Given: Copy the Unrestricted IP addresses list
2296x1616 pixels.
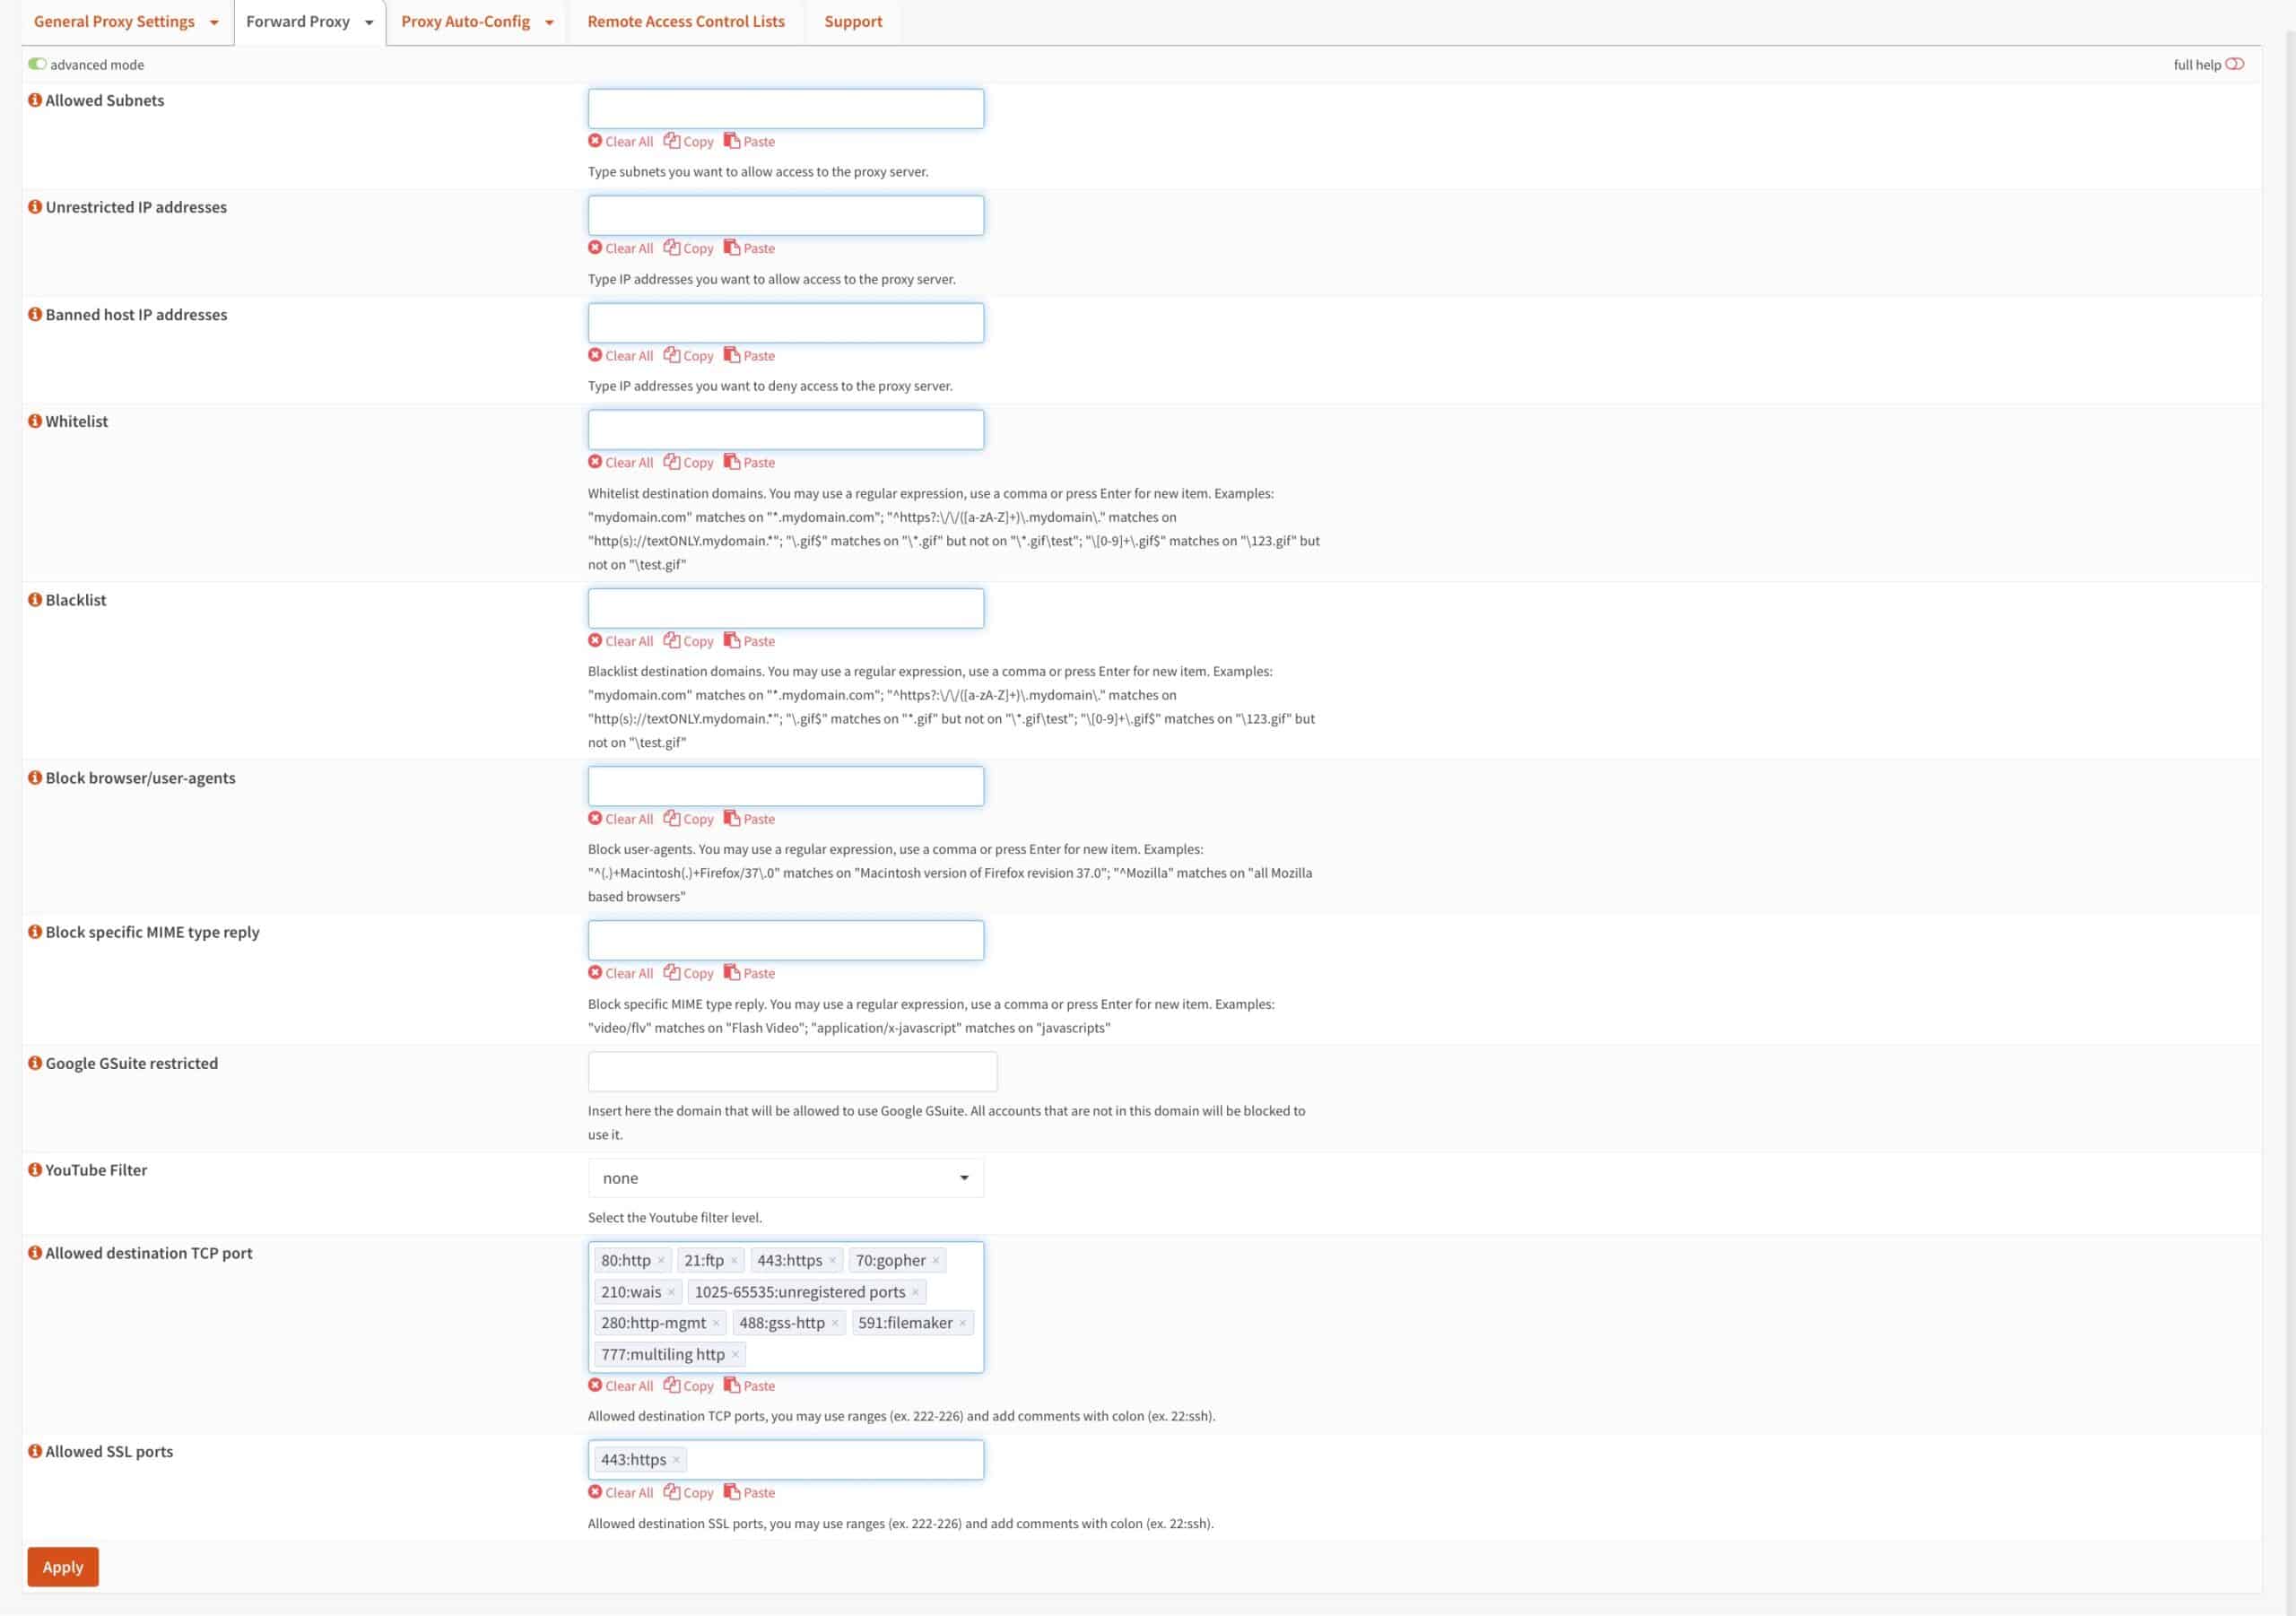Looking at the screenshot, I should (x=697, y=248).
